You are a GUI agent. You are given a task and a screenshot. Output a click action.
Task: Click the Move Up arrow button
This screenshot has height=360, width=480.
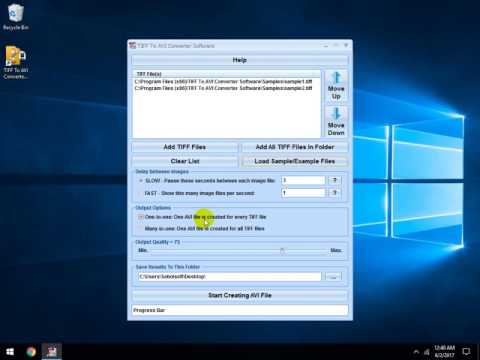pos(336,86)
